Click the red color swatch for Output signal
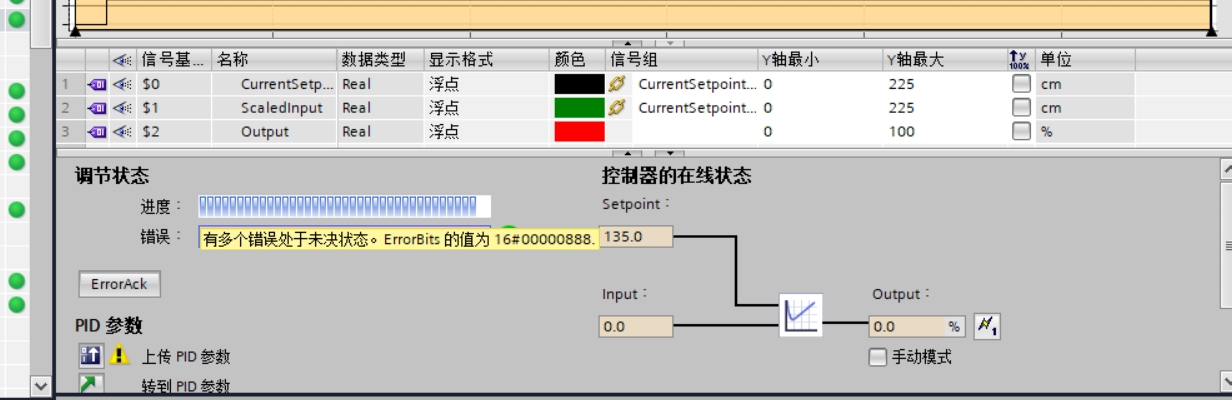1232x400 pixels. pos(579,132)
